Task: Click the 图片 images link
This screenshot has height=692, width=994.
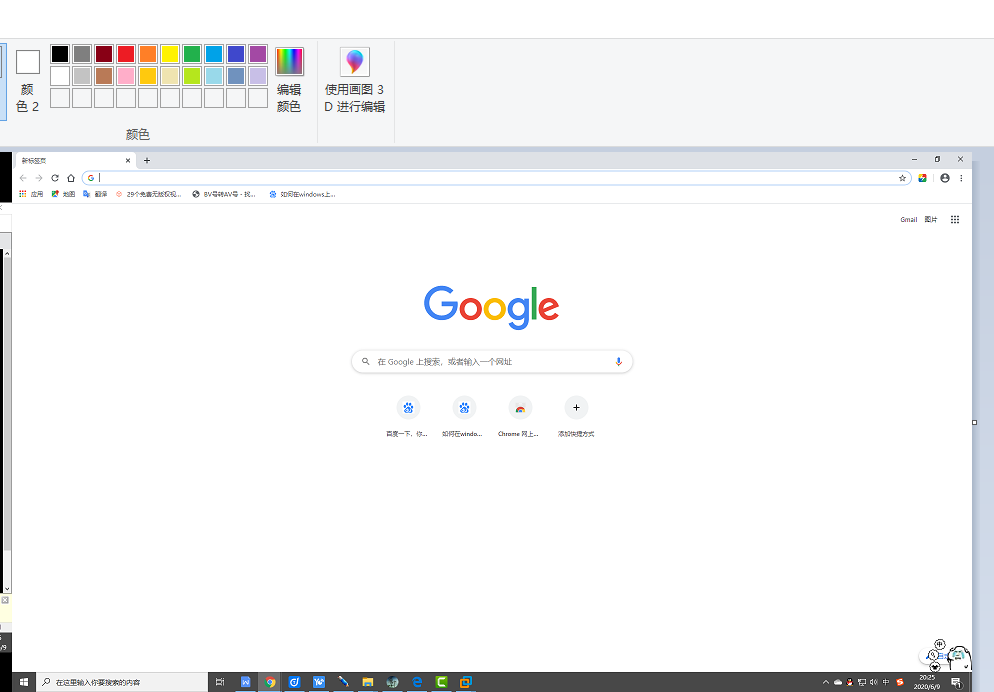Action: pos(931,219)
